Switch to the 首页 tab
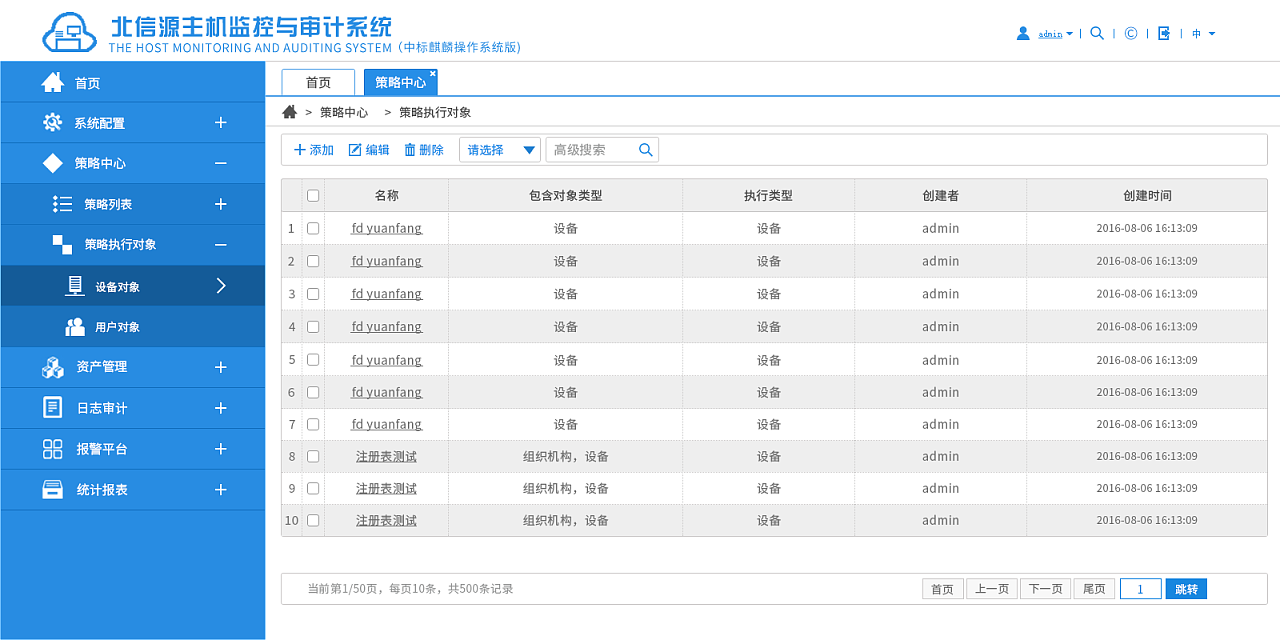Image resolution: width=1280 pixels, height=640 pixels. tap(317, 82)
